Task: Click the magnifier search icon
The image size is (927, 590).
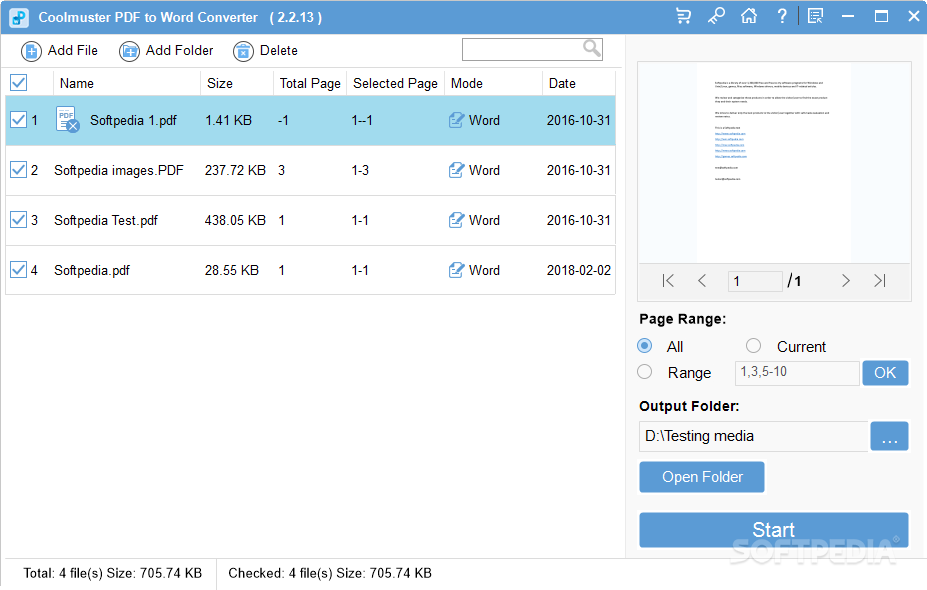Action: coord(591,48)
